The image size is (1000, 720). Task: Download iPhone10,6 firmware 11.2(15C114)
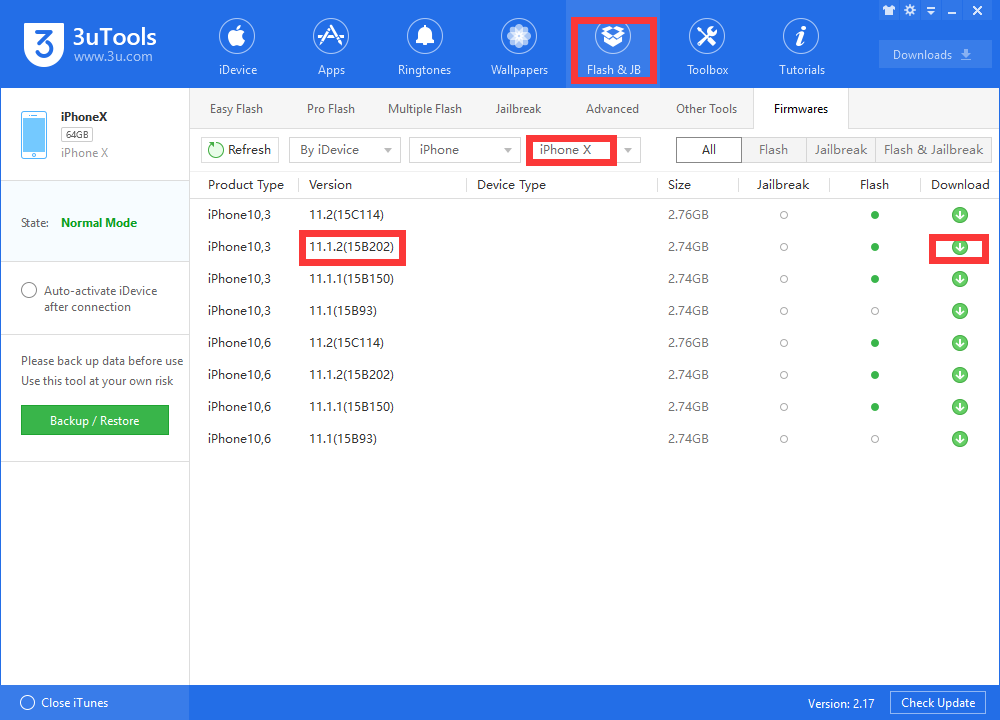coord(960,342)
